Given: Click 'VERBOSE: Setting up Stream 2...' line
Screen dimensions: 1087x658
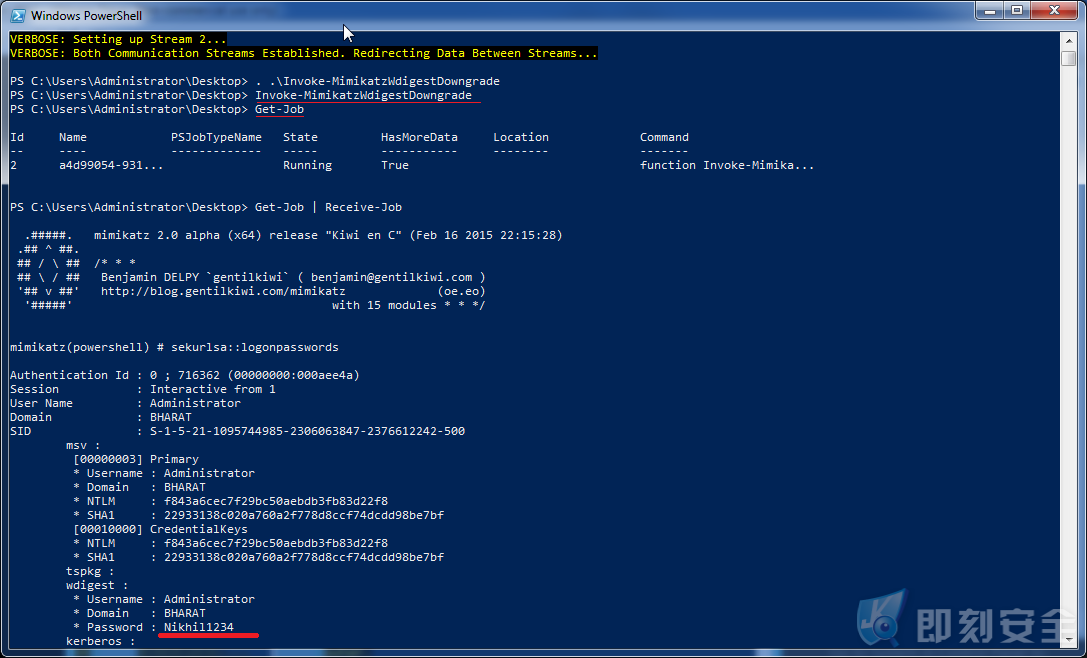Looking at the screenshot, I should pos(119,40).
